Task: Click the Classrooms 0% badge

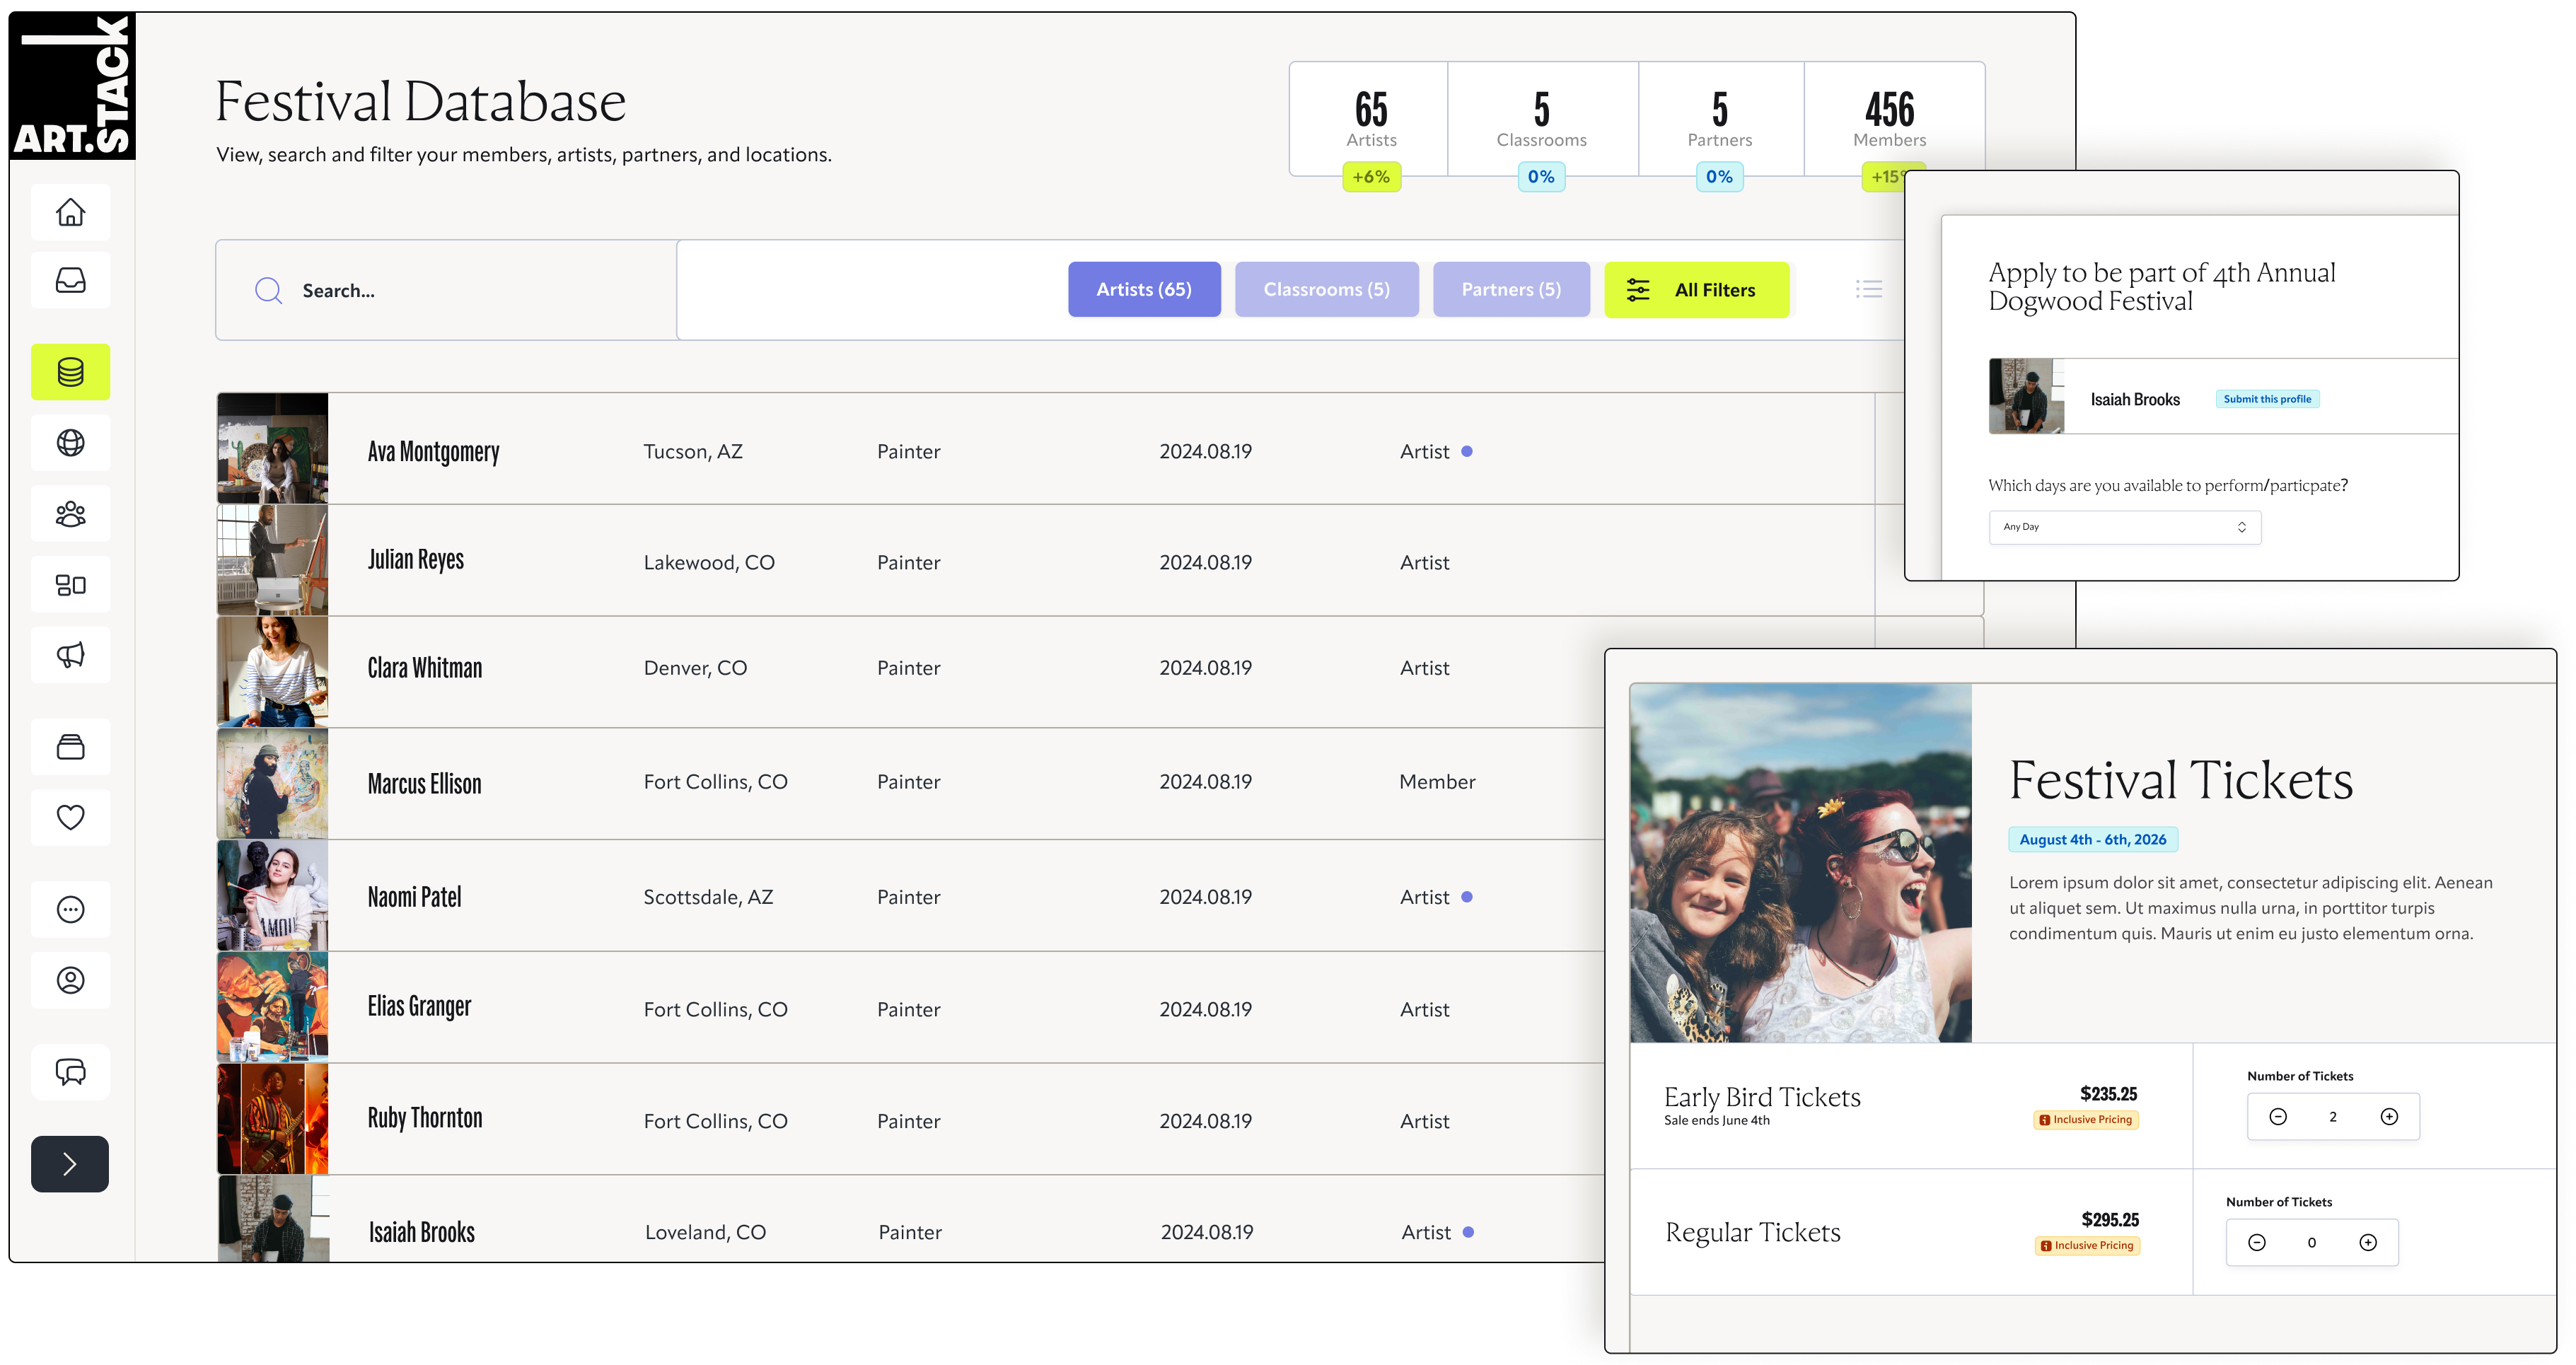Action: [1541, 177]
